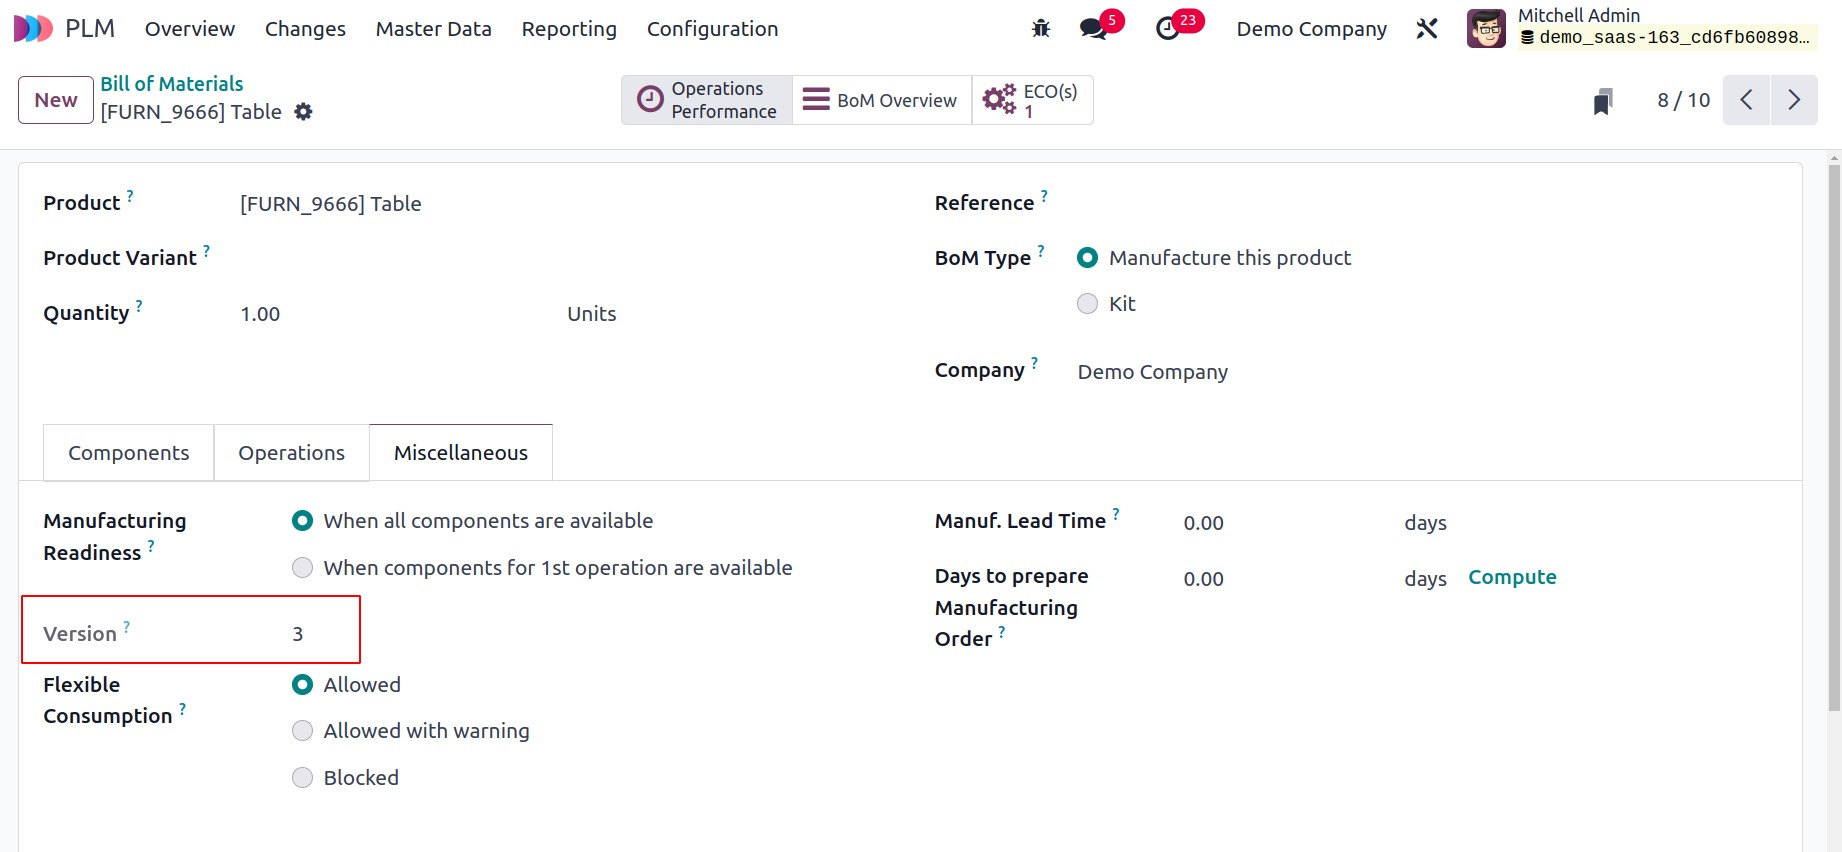Open the Master Data menu
Screen dimensions: 1842x852
(x=434, y=29)
